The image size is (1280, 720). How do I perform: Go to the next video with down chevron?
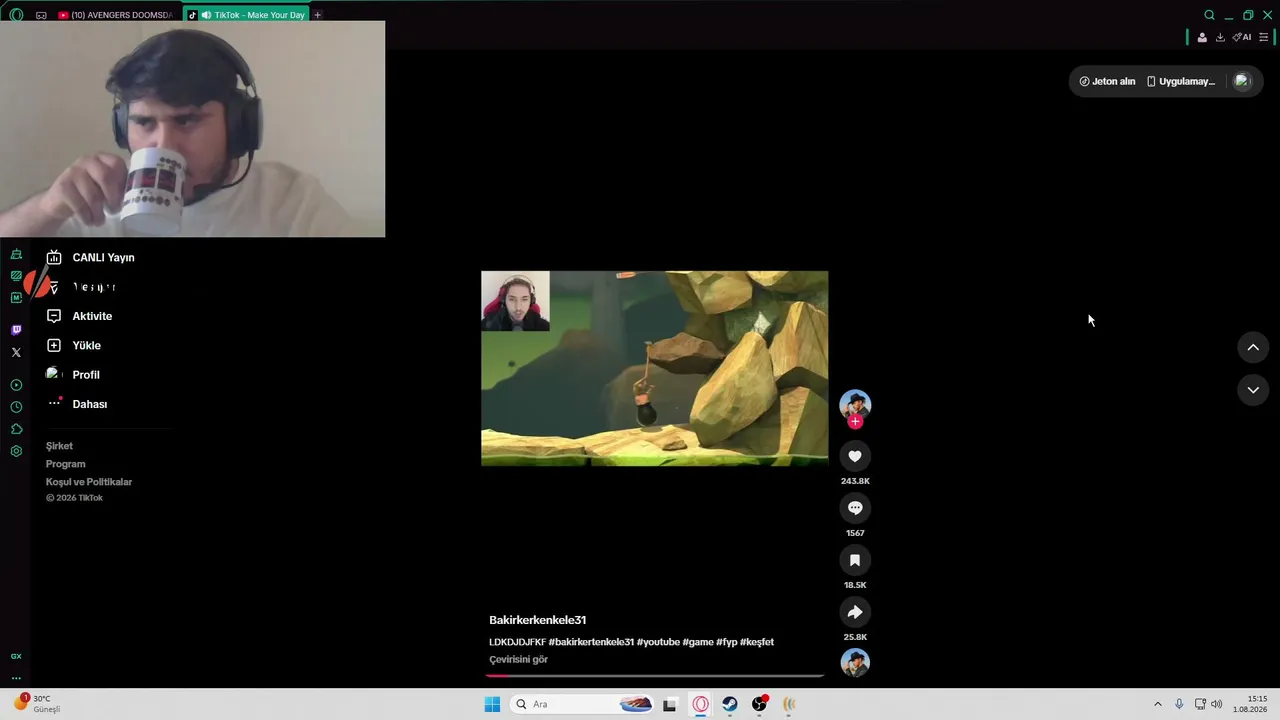1253,390
